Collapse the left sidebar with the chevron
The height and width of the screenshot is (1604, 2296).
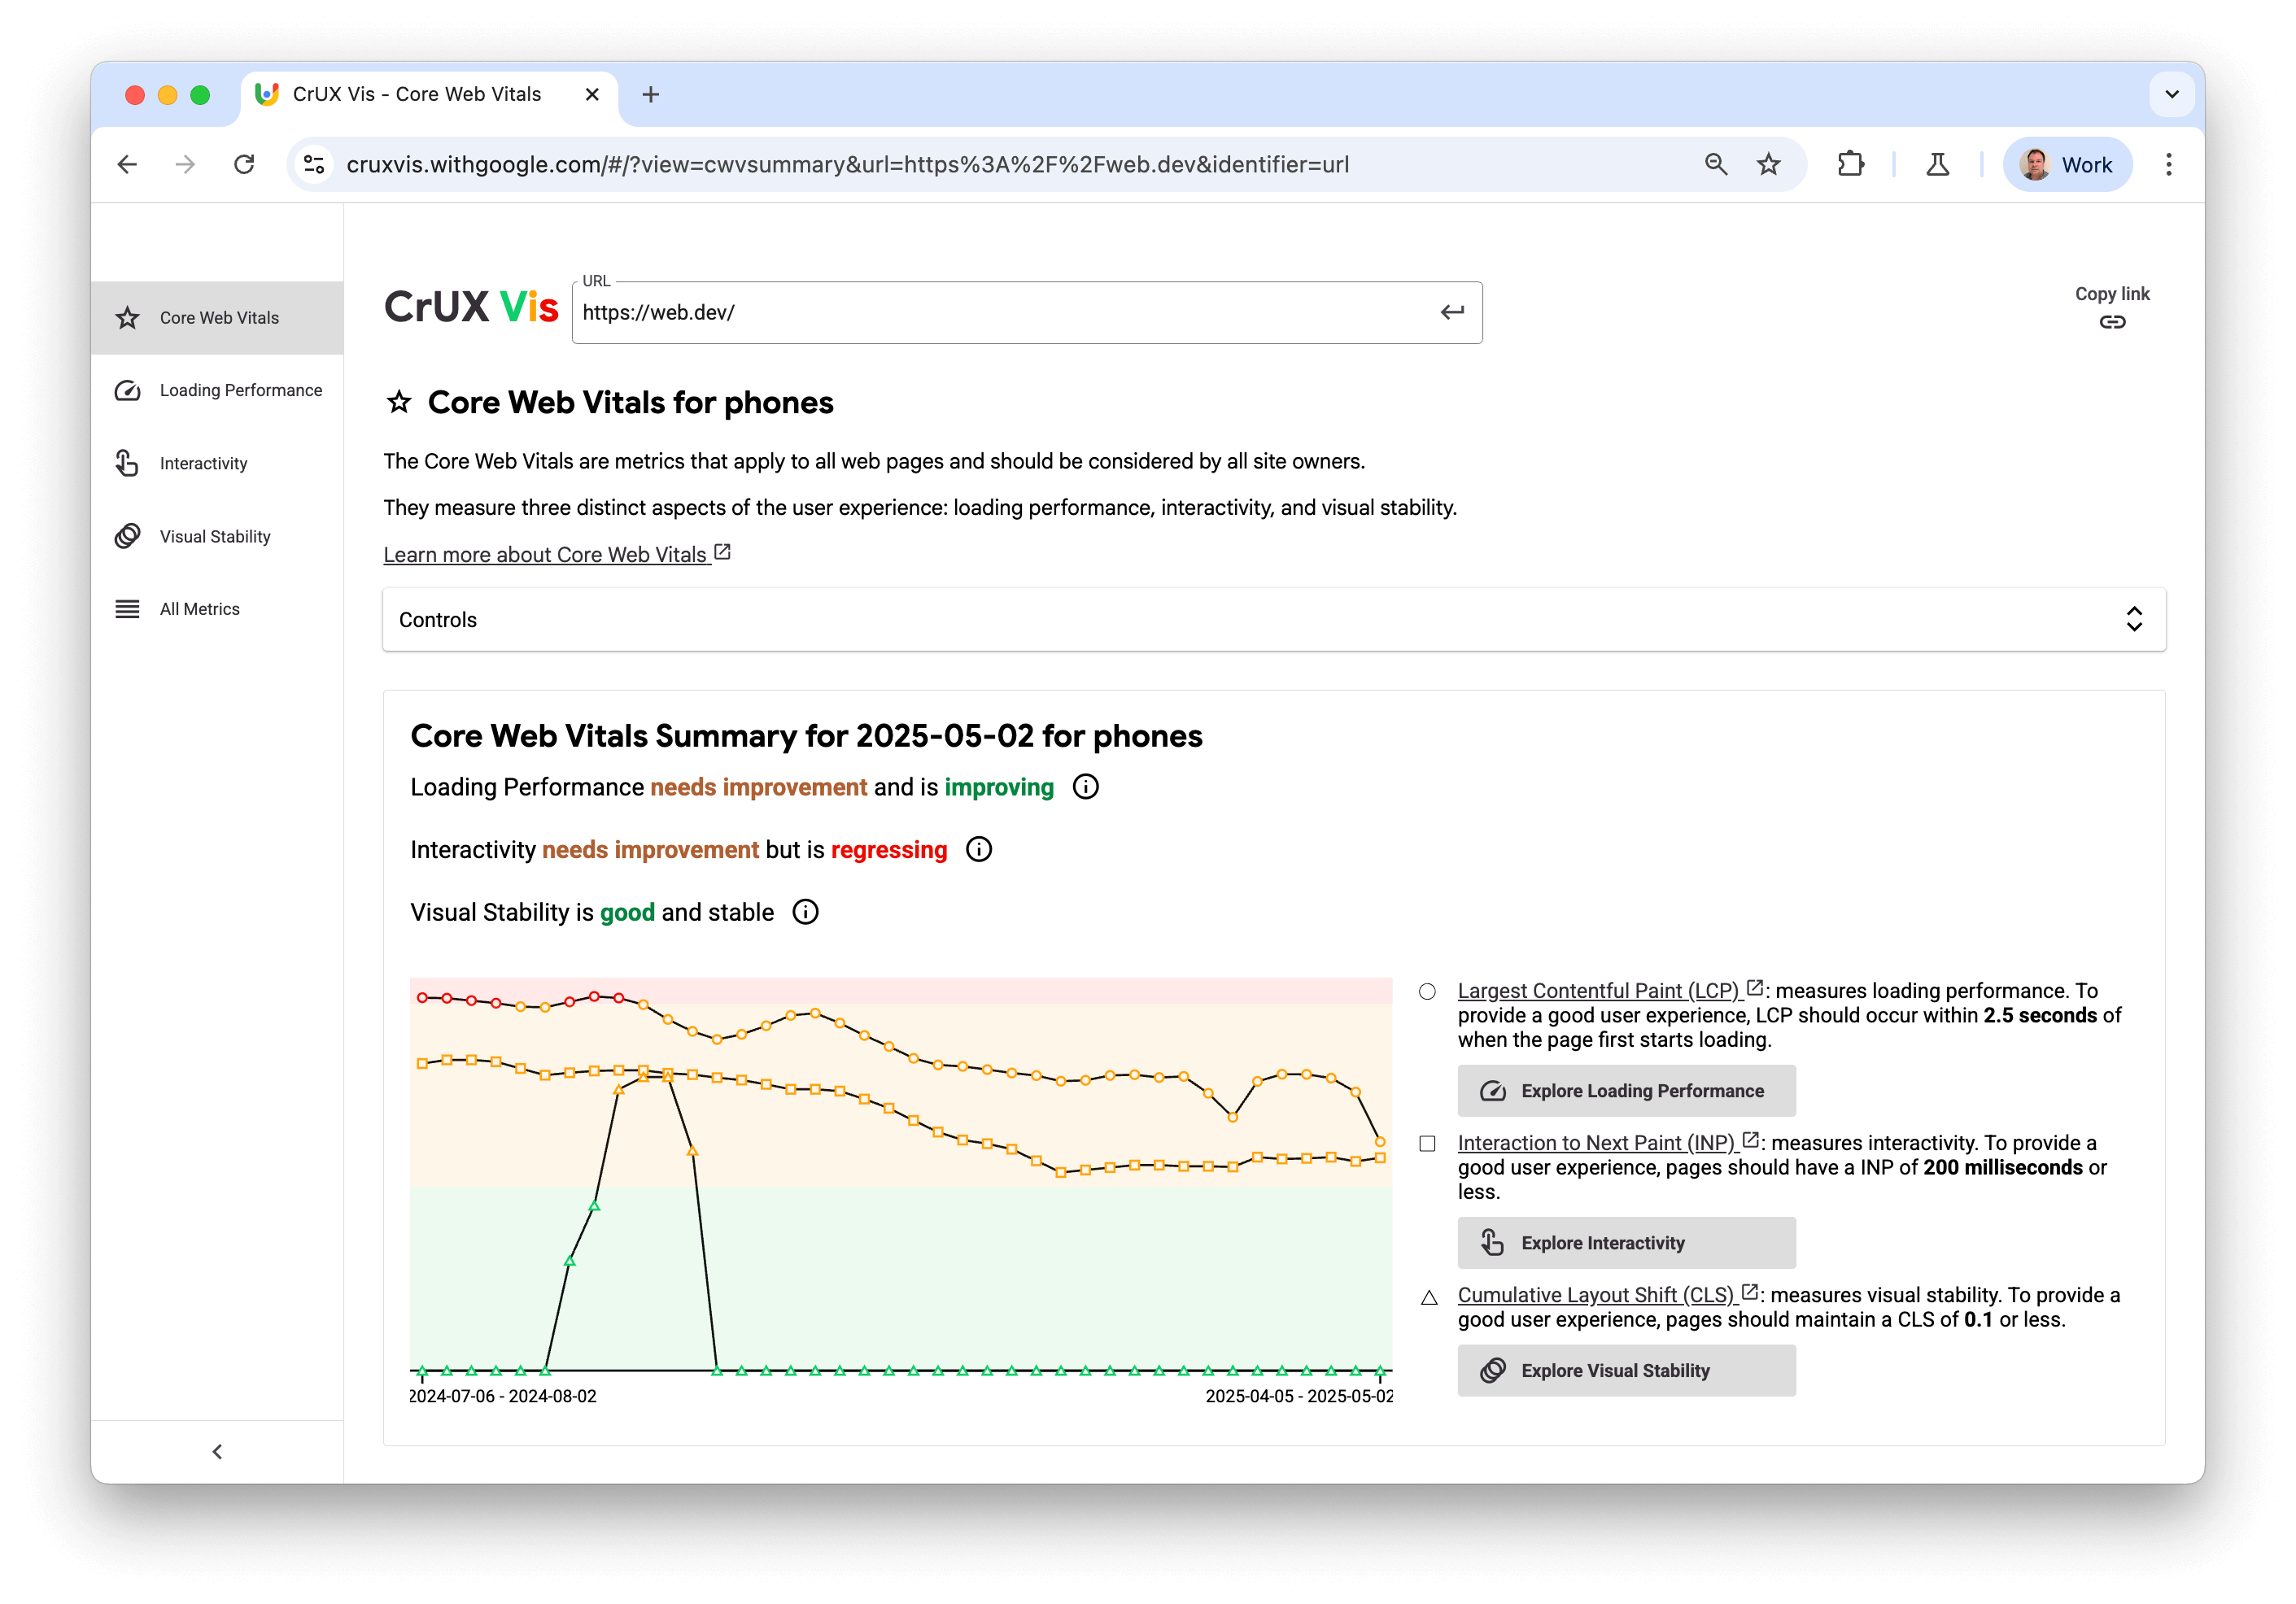coord(217,1451)
